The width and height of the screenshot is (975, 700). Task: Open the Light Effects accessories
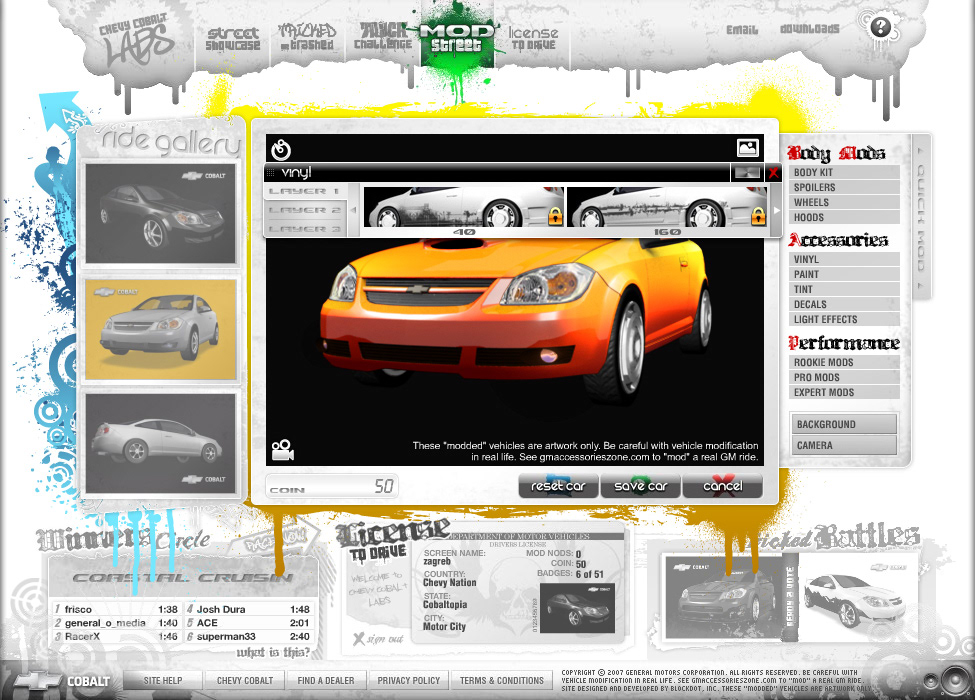[844, 319]
